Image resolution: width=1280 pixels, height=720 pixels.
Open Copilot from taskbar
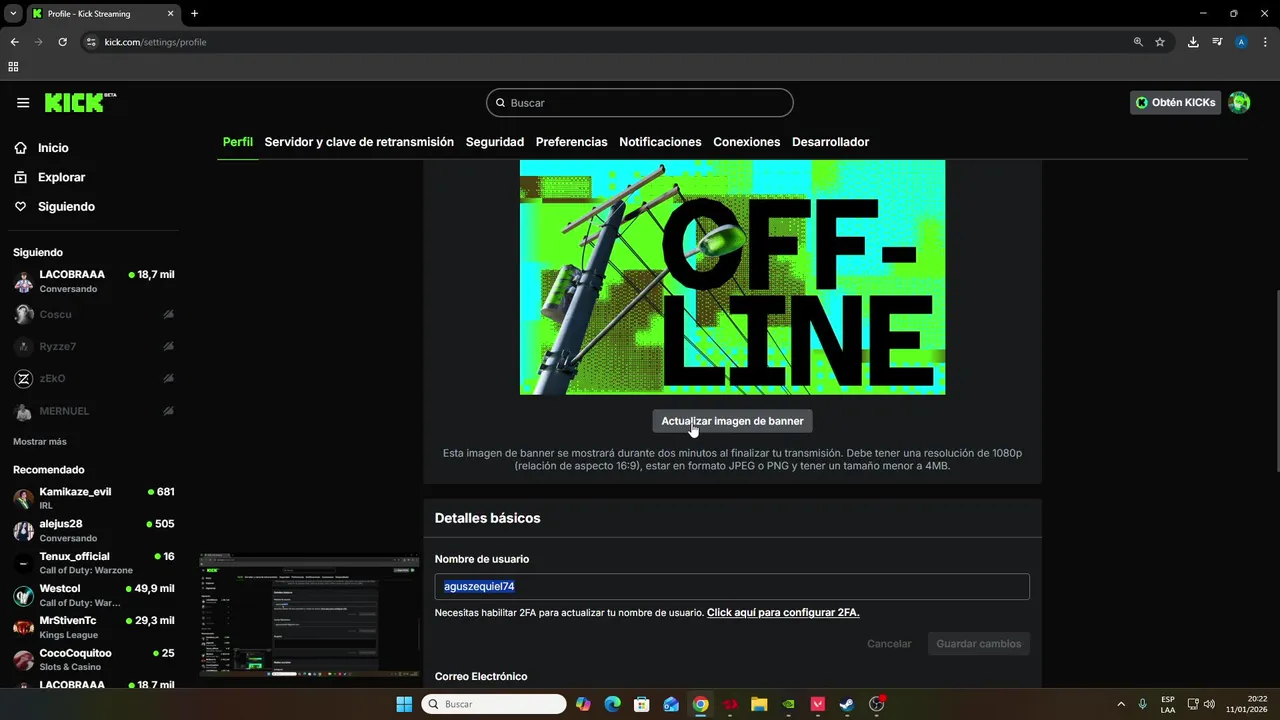(x=584, y=704)
